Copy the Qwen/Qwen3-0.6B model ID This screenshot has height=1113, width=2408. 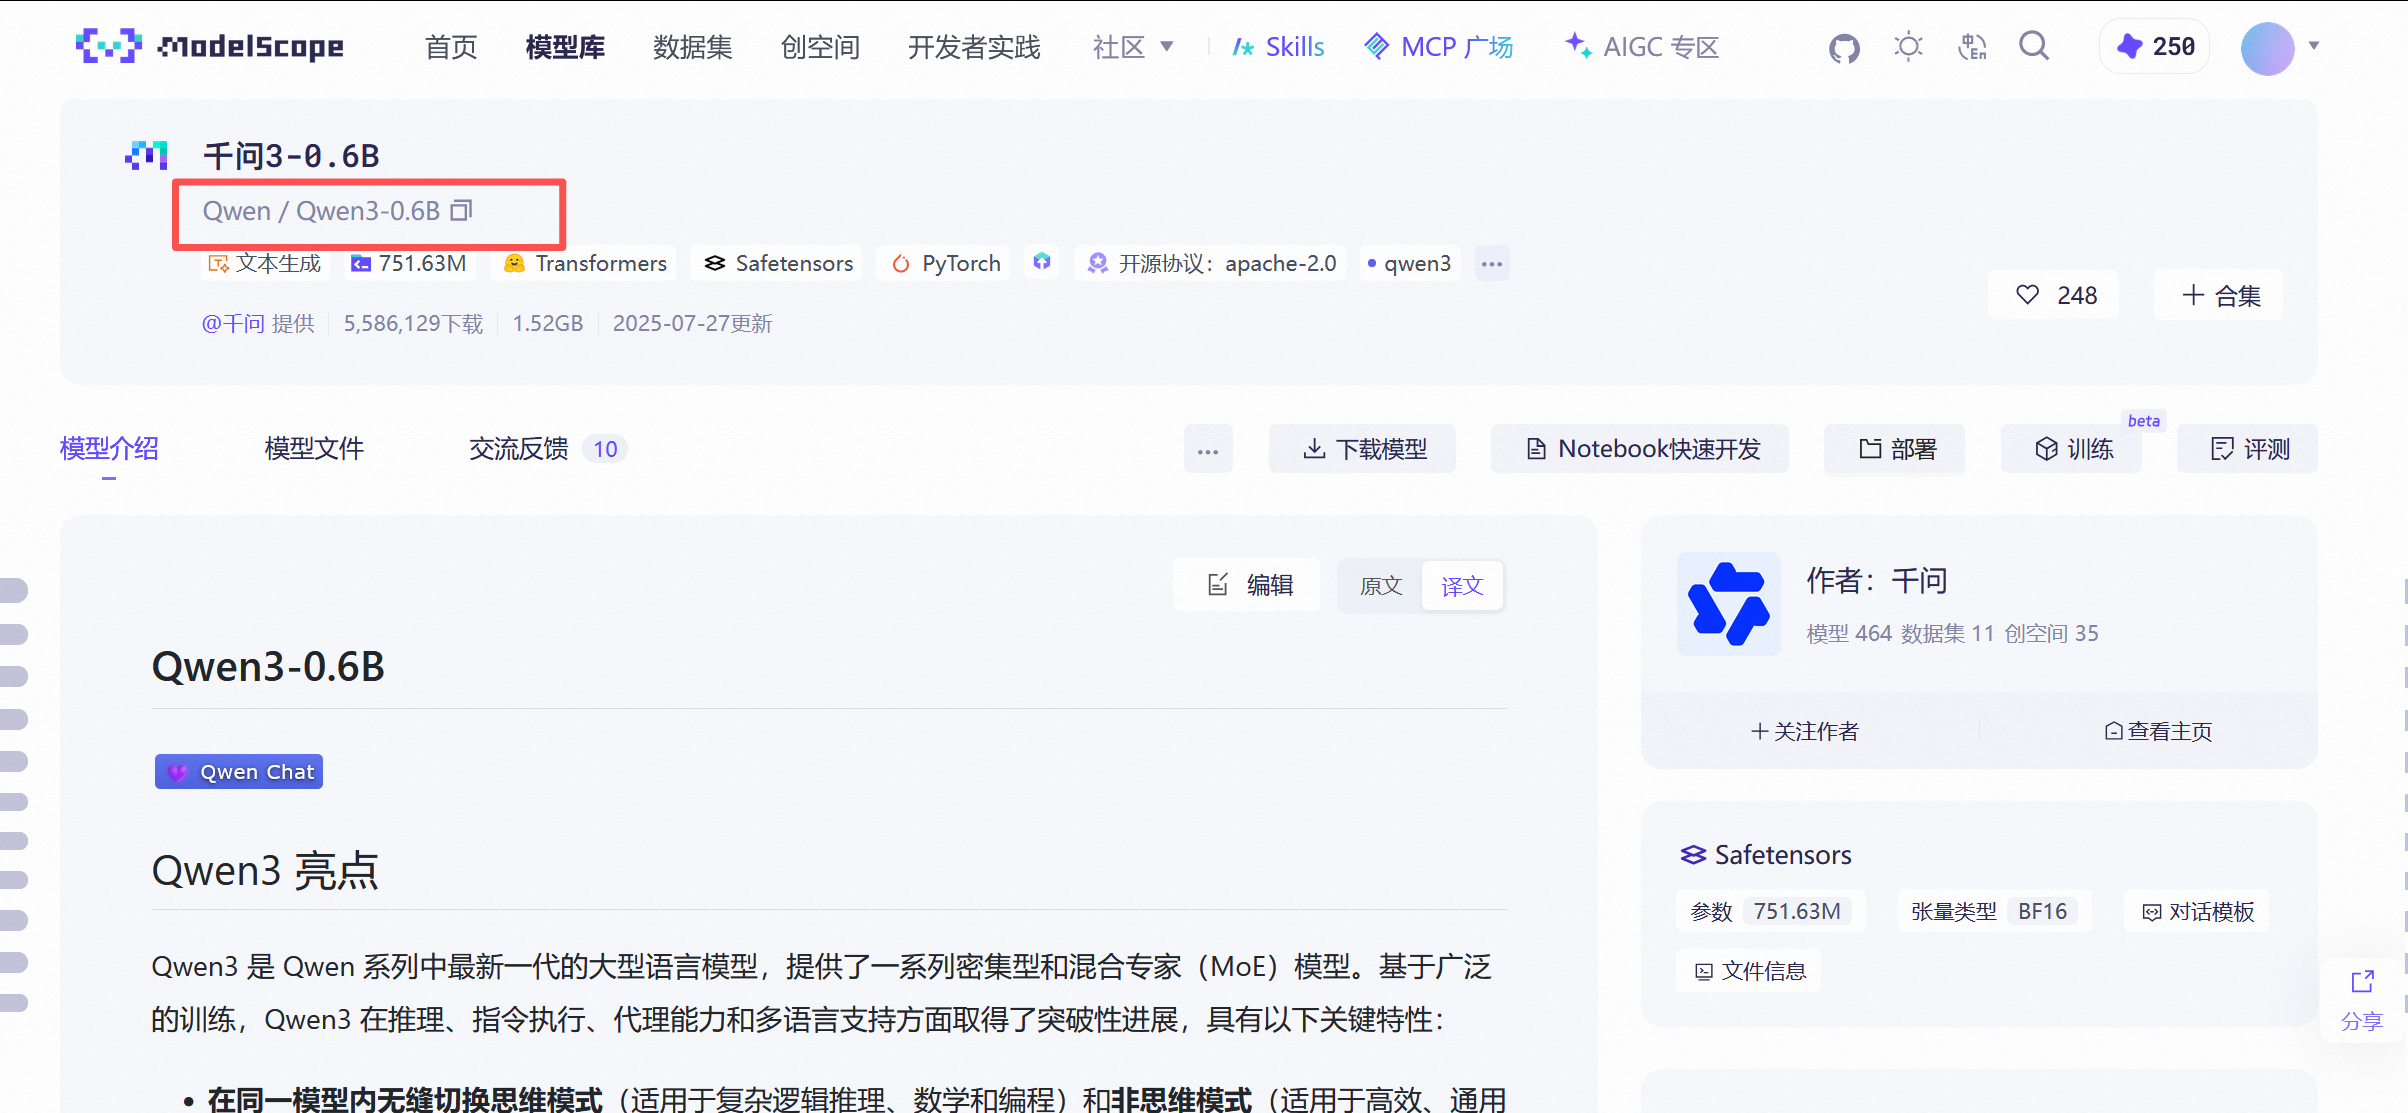(x=461, y=211)
